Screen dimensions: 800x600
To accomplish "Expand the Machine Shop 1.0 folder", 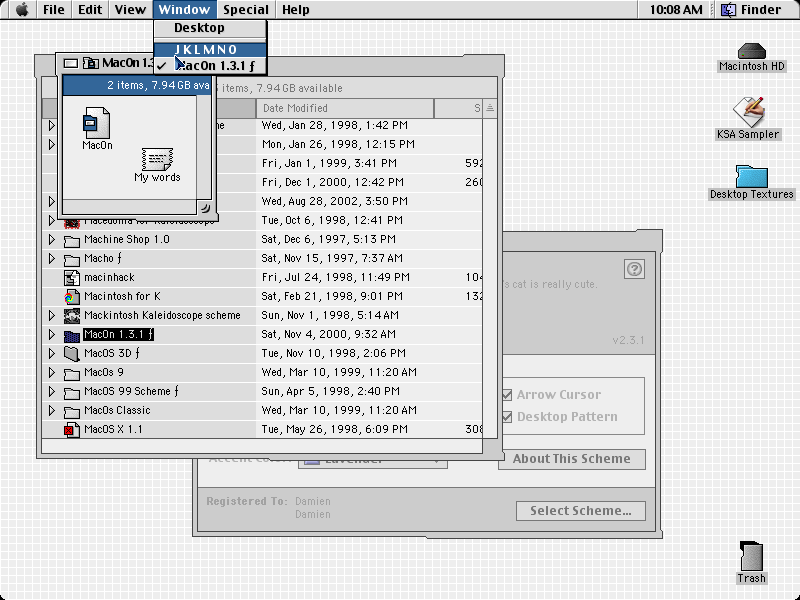I will [52, 239].
